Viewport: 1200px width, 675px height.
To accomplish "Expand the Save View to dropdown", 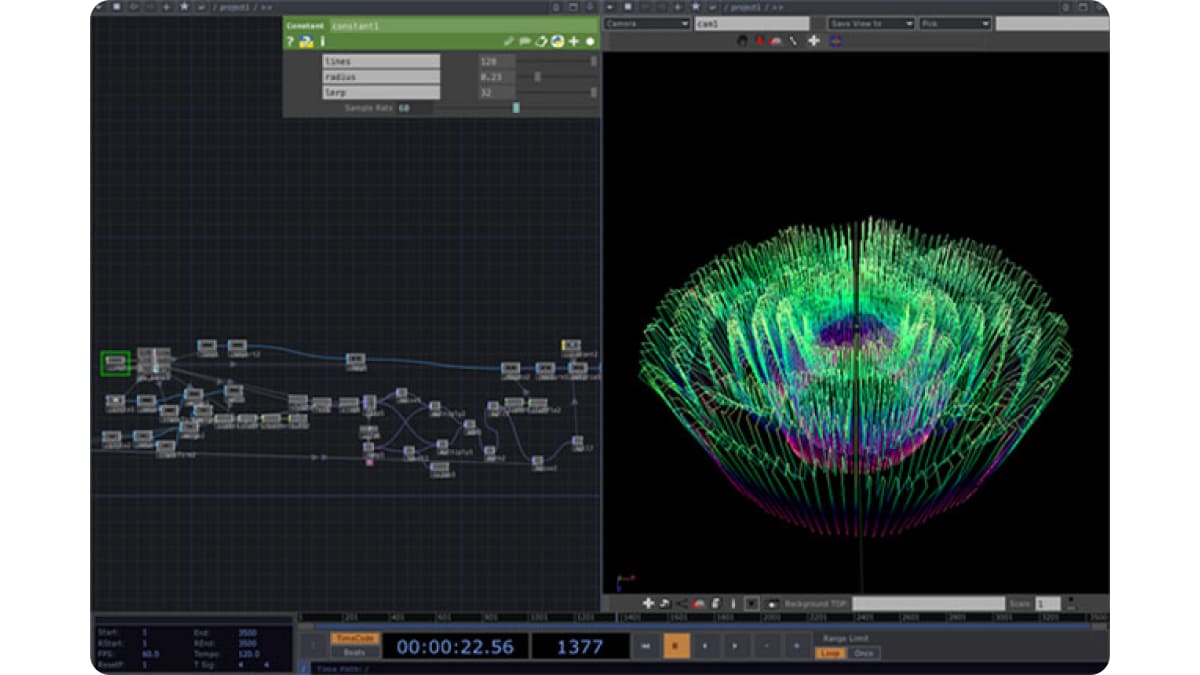I will click(870, 23).
